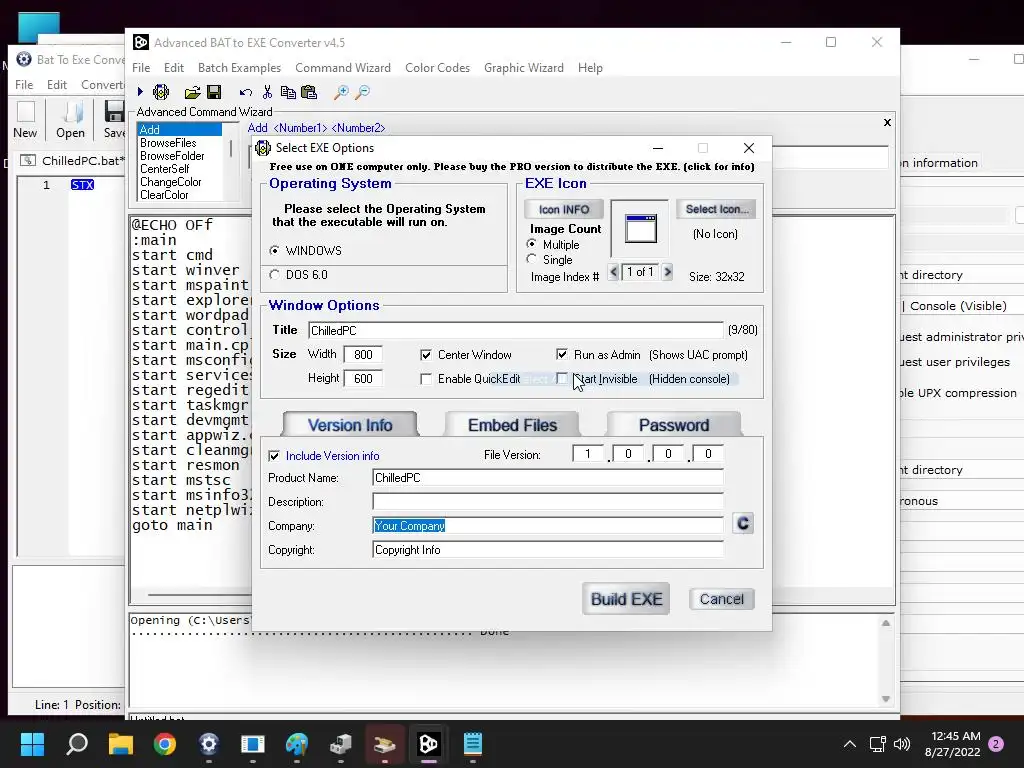
Task: Open Notepad taskbar icon
Action: tap(472, 744)
